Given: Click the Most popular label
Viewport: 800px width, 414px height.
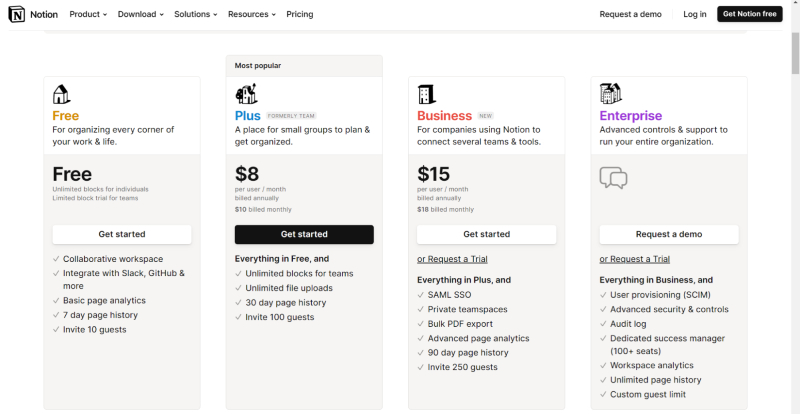Looking at the screenshot, I should (258, 66).
